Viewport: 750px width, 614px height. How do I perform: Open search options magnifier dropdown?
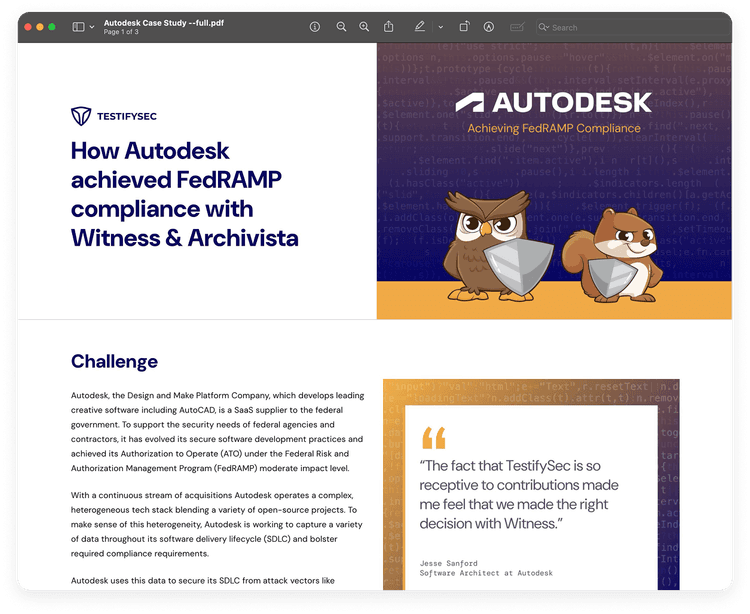pyautogui.click(x=543, y=27)
